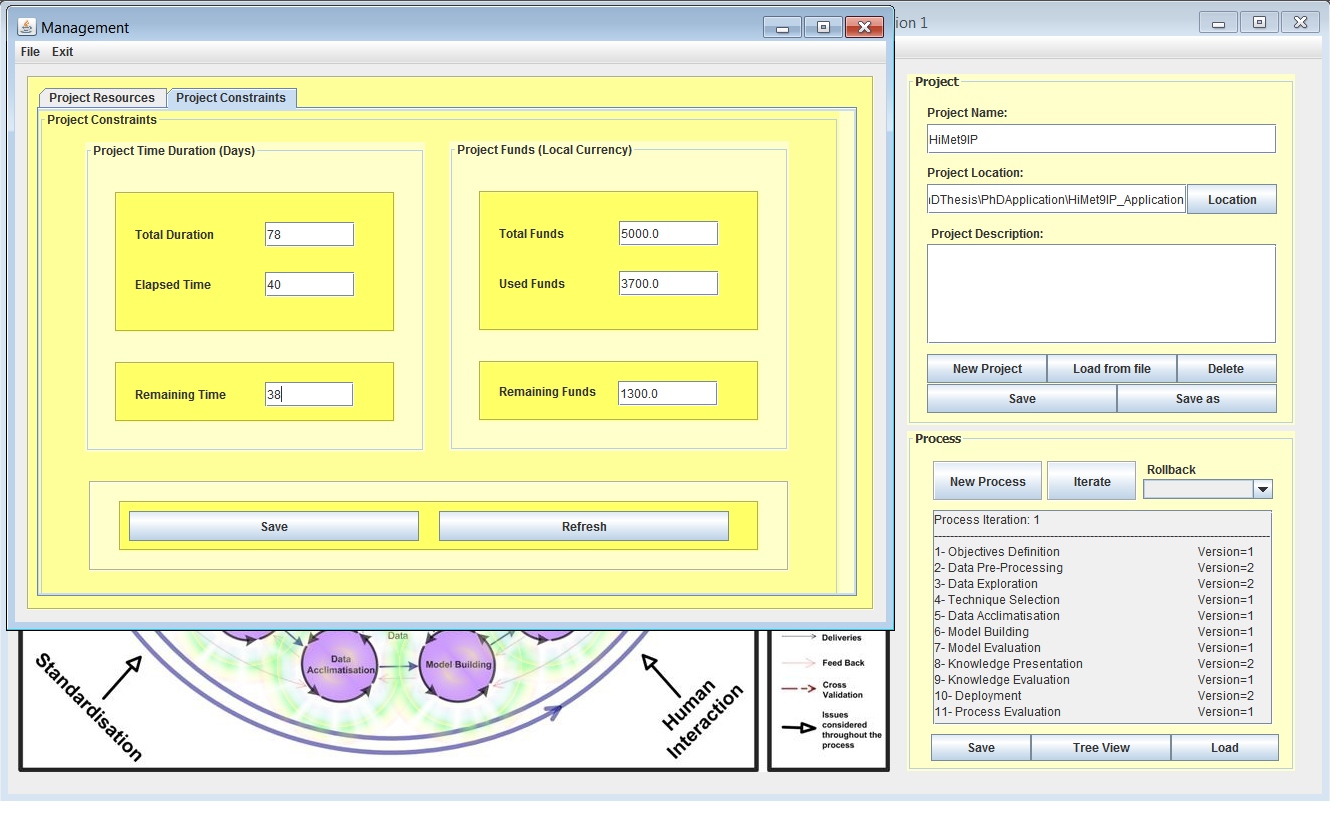Click the Total Duration input field
1344x816 pixels.
pos(309,234)
